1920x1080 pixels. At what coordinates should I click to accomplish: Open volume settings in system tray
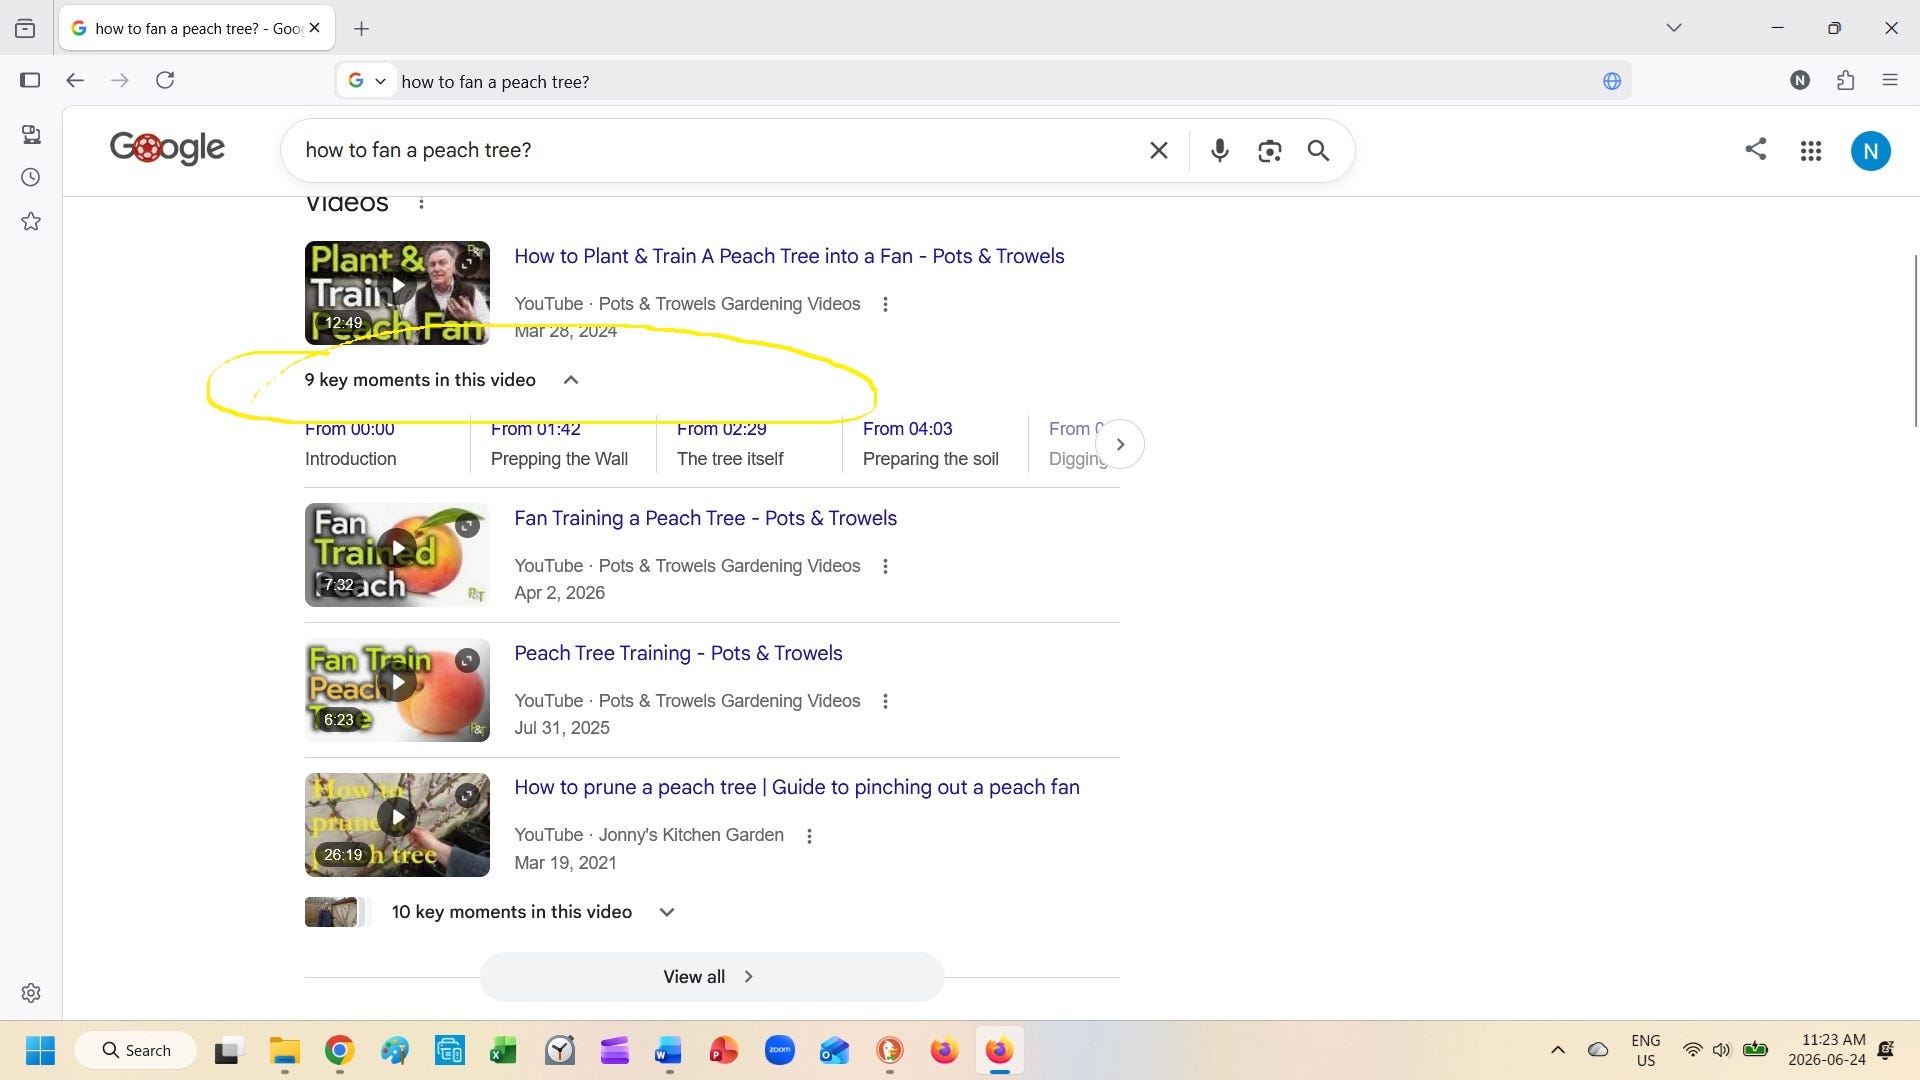1721,1050
